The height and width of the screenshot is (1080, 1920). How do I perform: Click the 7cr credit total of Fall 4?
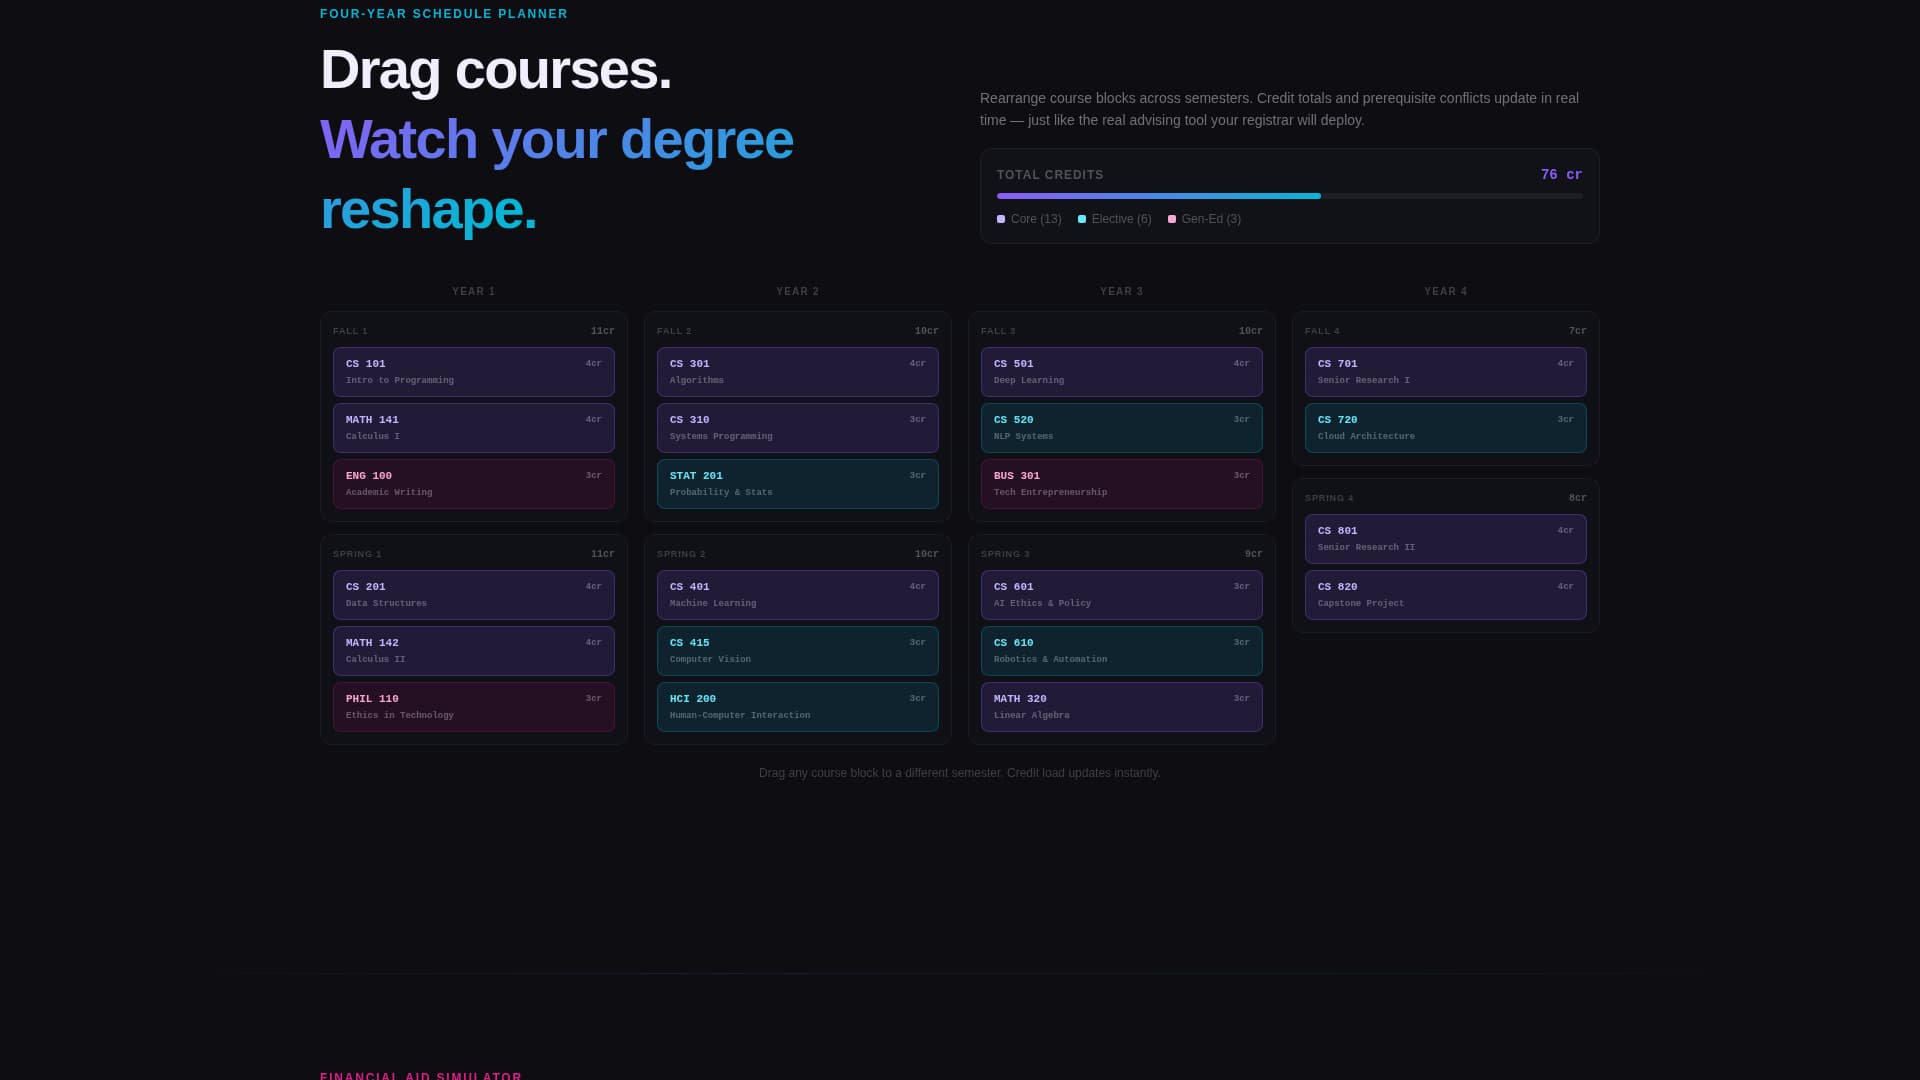[1577, 331]
